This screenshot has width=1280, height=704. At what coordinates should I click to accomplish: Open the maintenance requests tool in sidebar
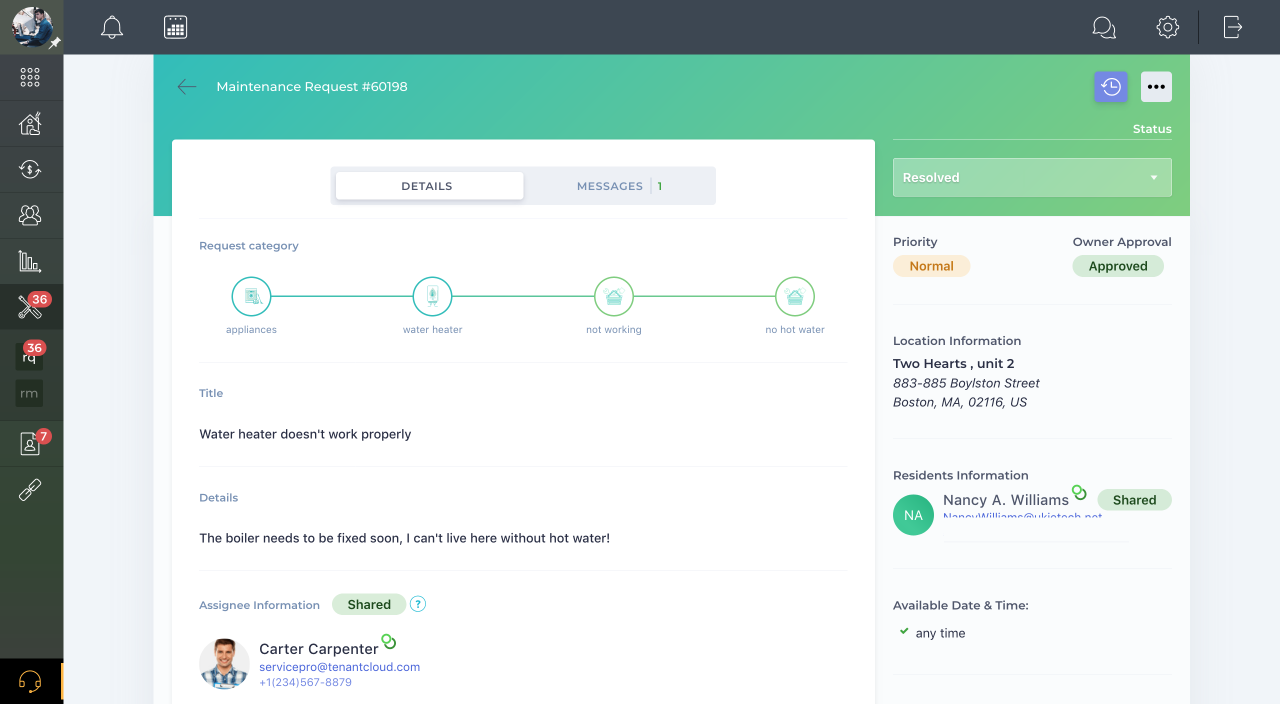[x=29, y=306]
